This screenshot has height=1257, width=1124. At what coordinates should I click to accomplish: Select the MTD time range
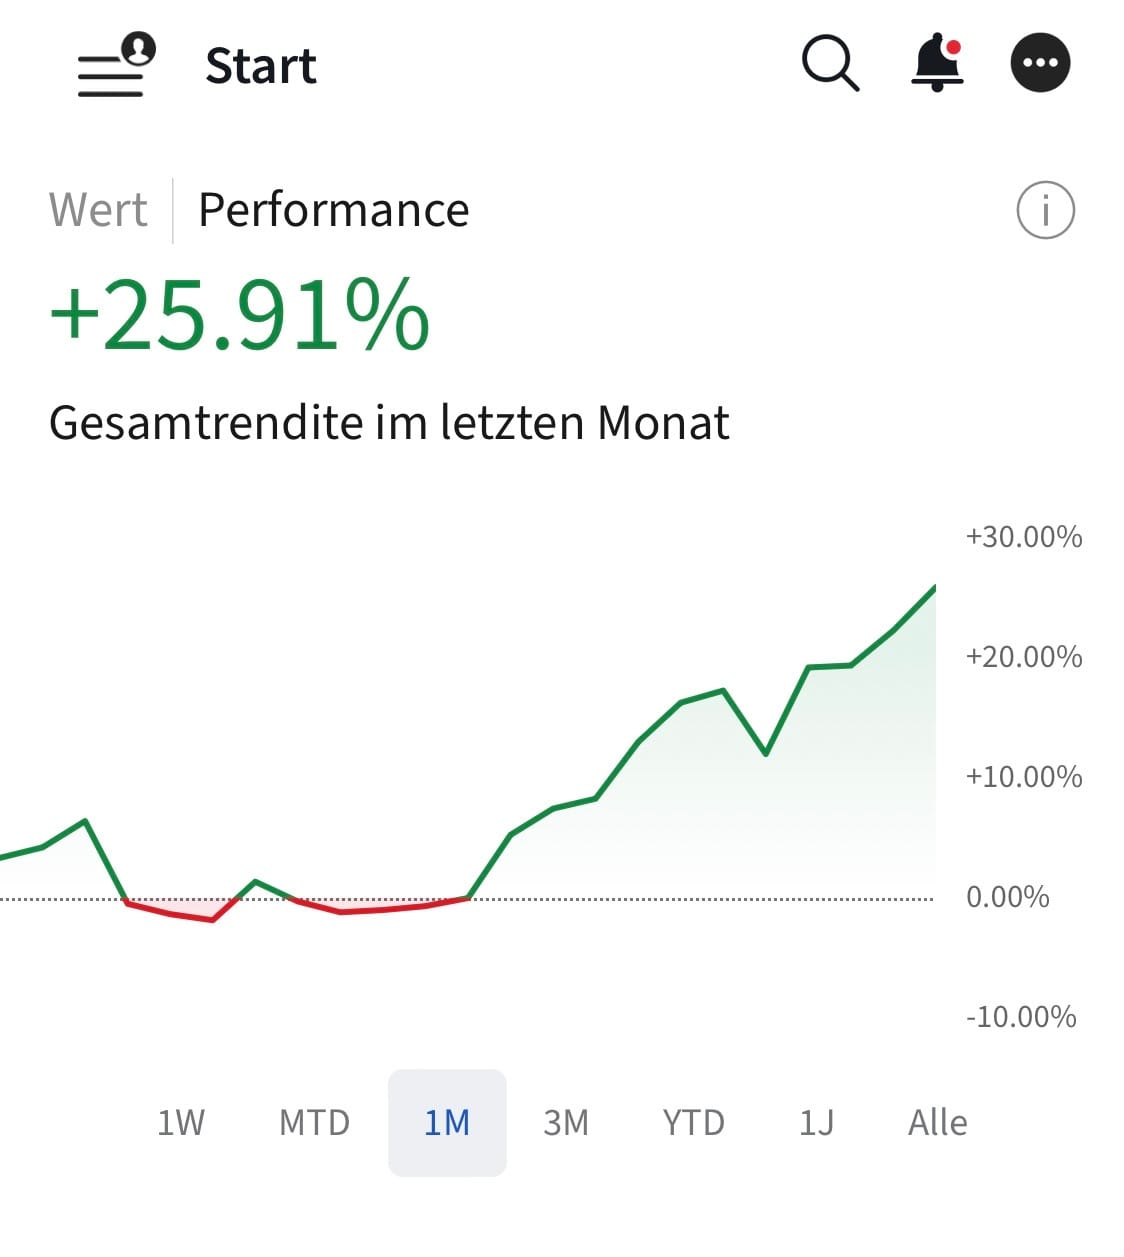tap(314, 1122)
